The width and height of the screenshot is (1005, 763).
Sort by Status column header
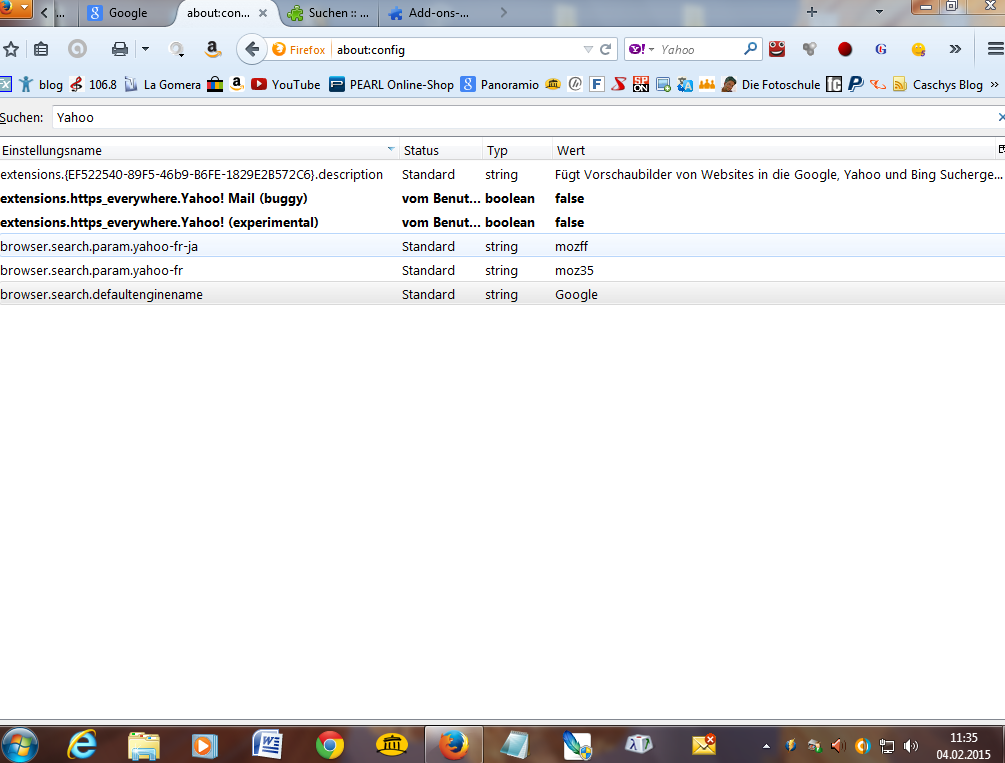pos(441,151)
